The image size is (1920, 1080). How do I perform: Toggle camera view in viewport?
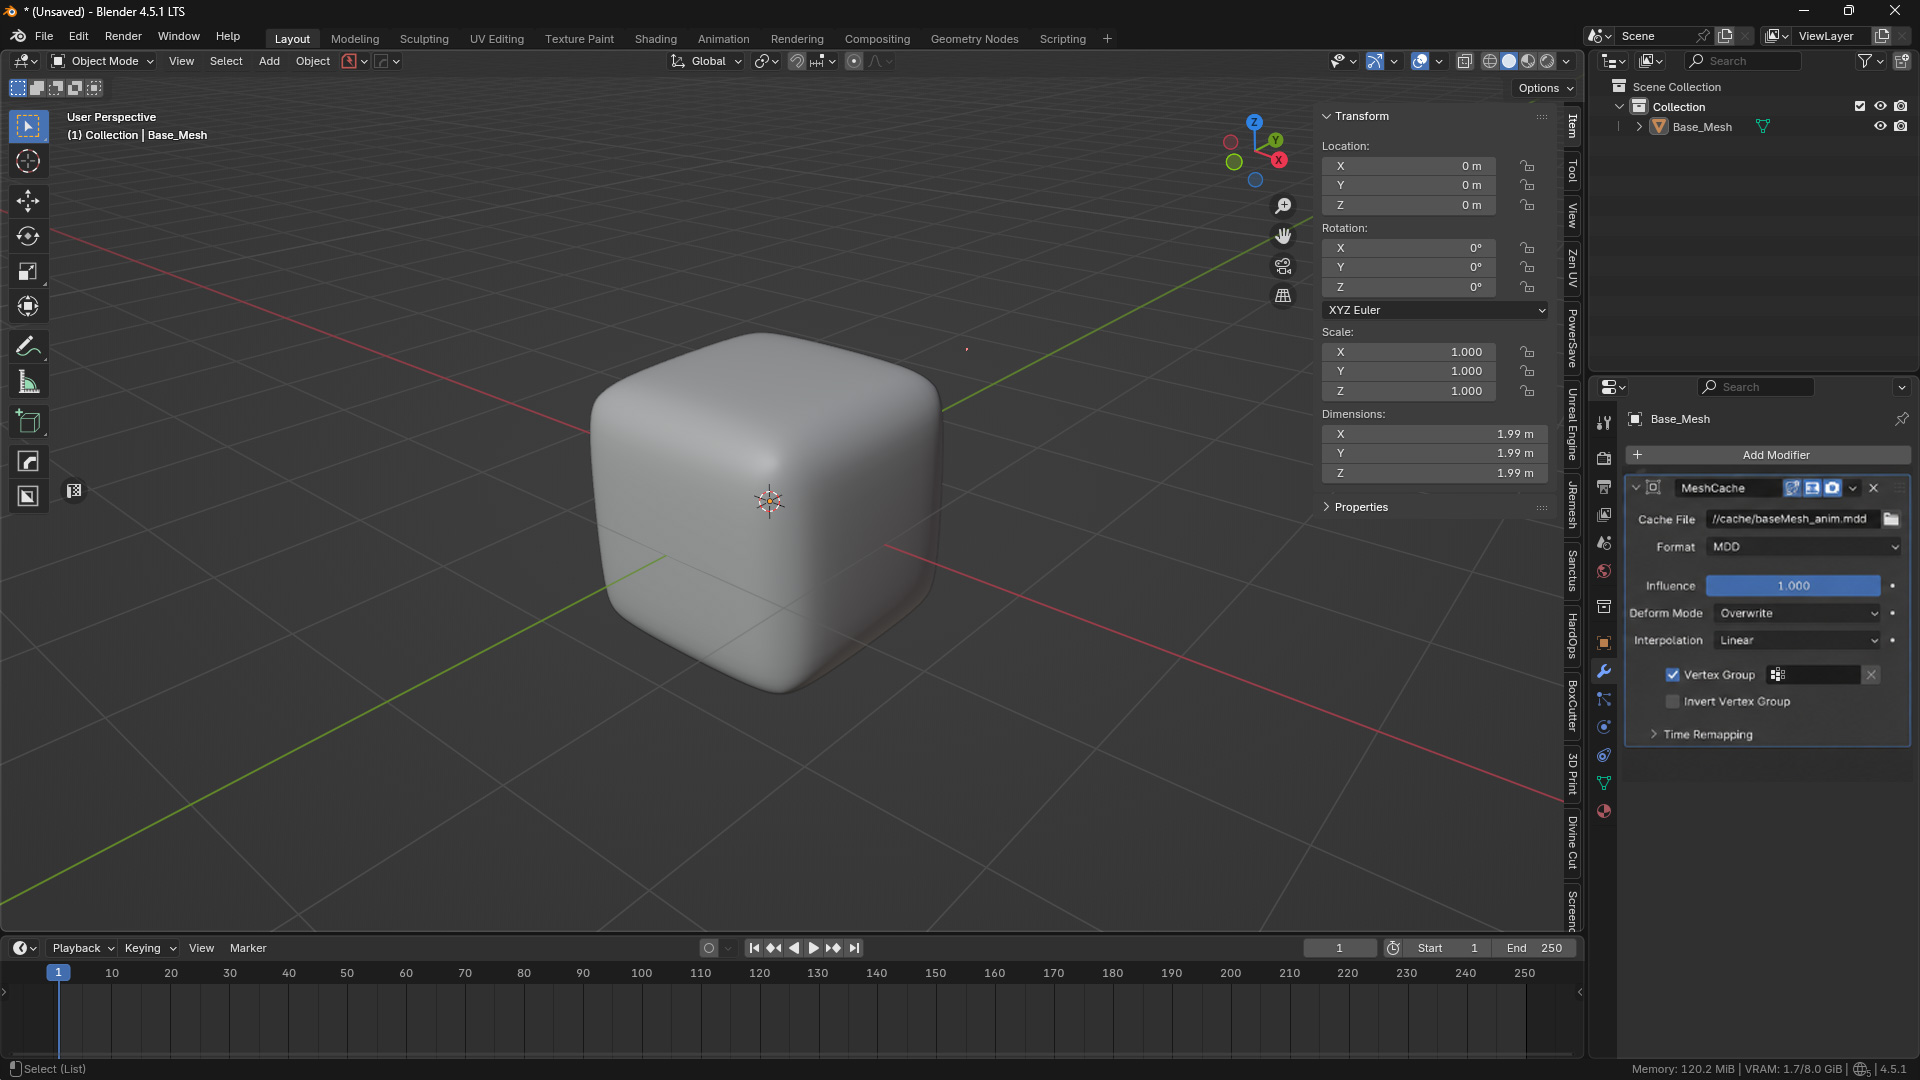click(1283, 266)
